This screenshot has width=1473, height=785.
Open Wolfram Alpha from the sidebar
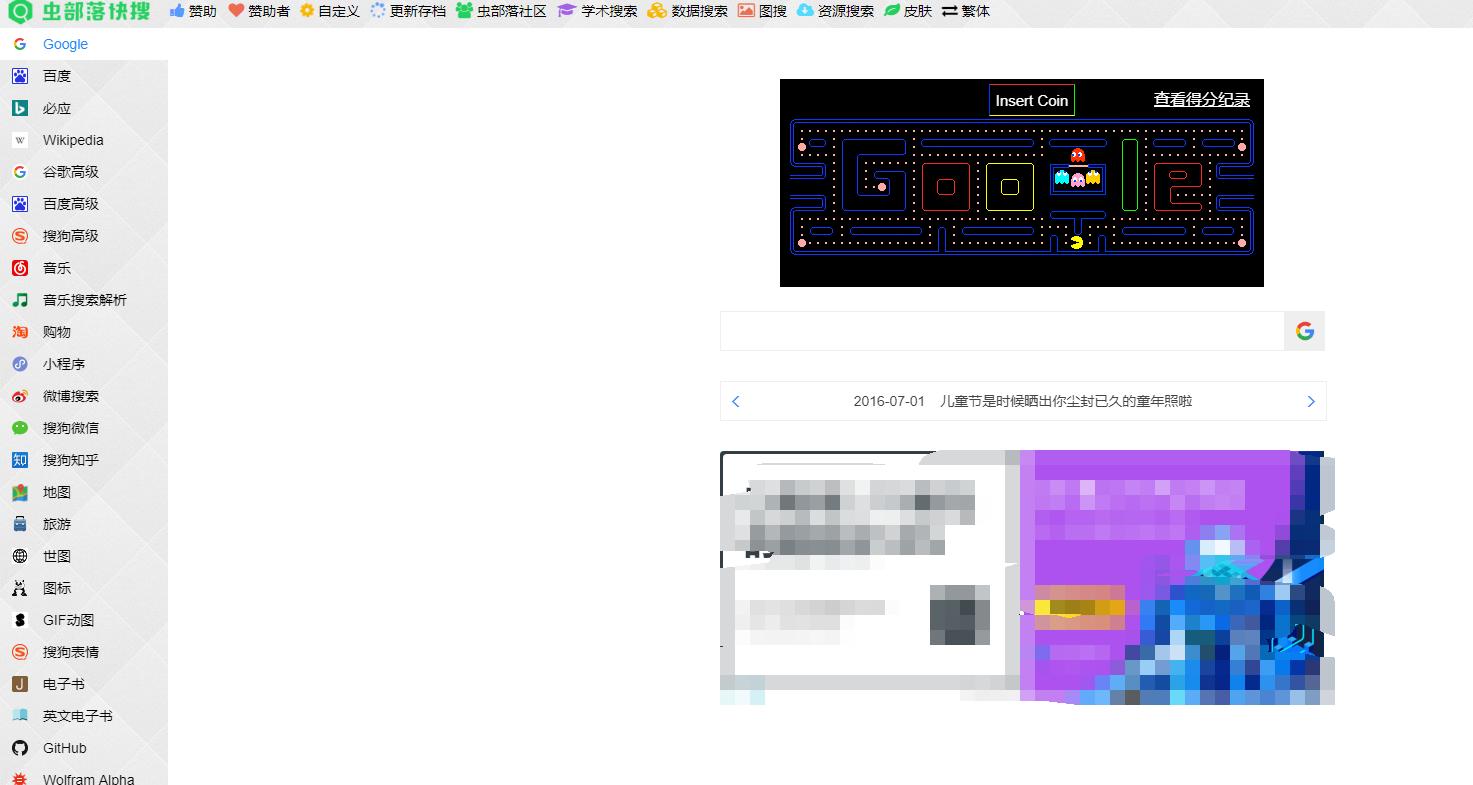pyautogui.click(x=88, y=778)
